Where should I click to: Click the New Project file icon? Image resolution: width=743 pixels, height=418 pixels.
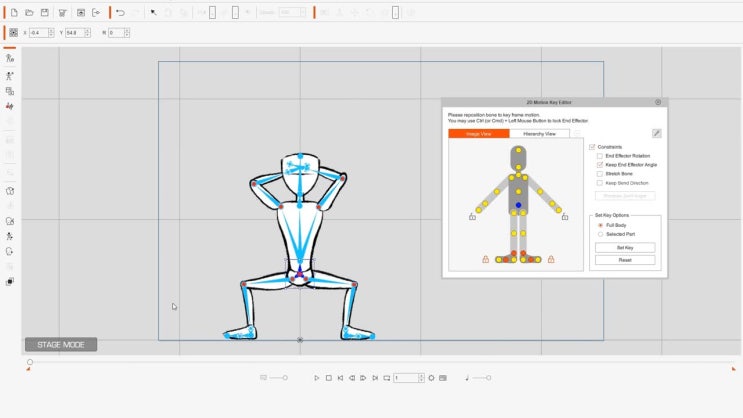coord(14,13)
